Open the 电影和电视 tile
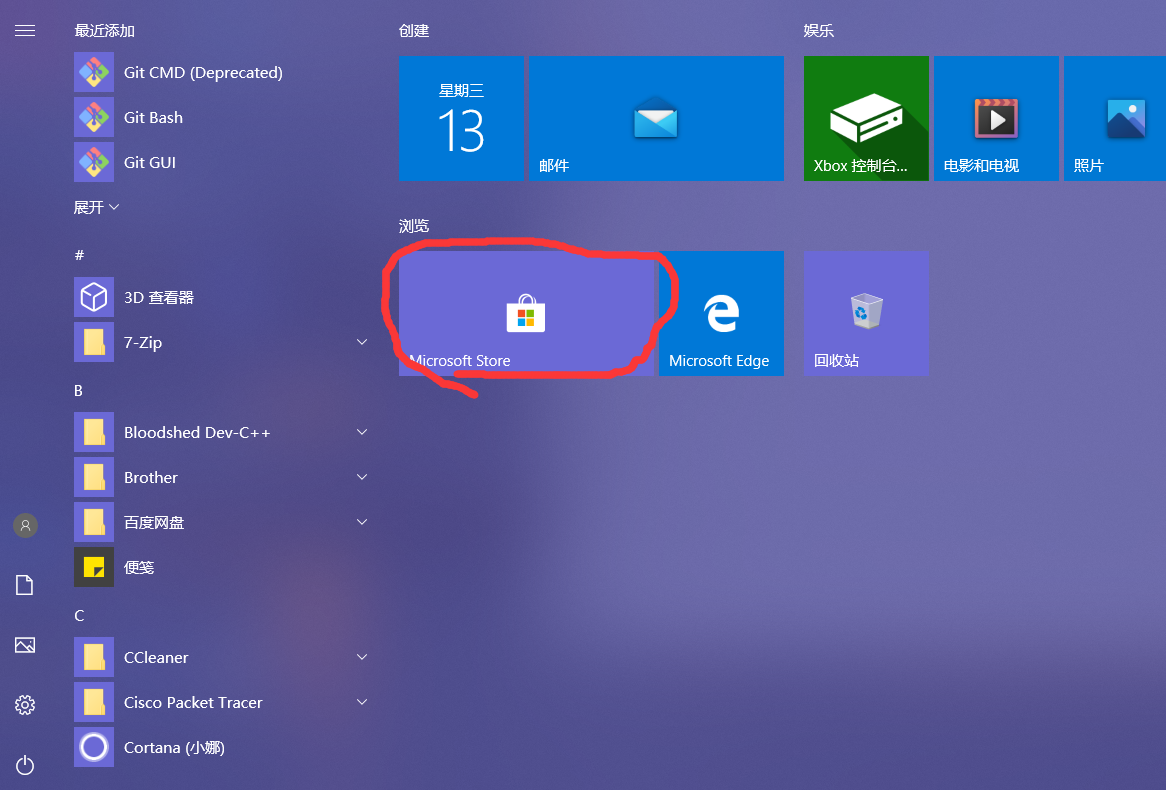The height and width of the screenshot is (790, 1166). 996,118
